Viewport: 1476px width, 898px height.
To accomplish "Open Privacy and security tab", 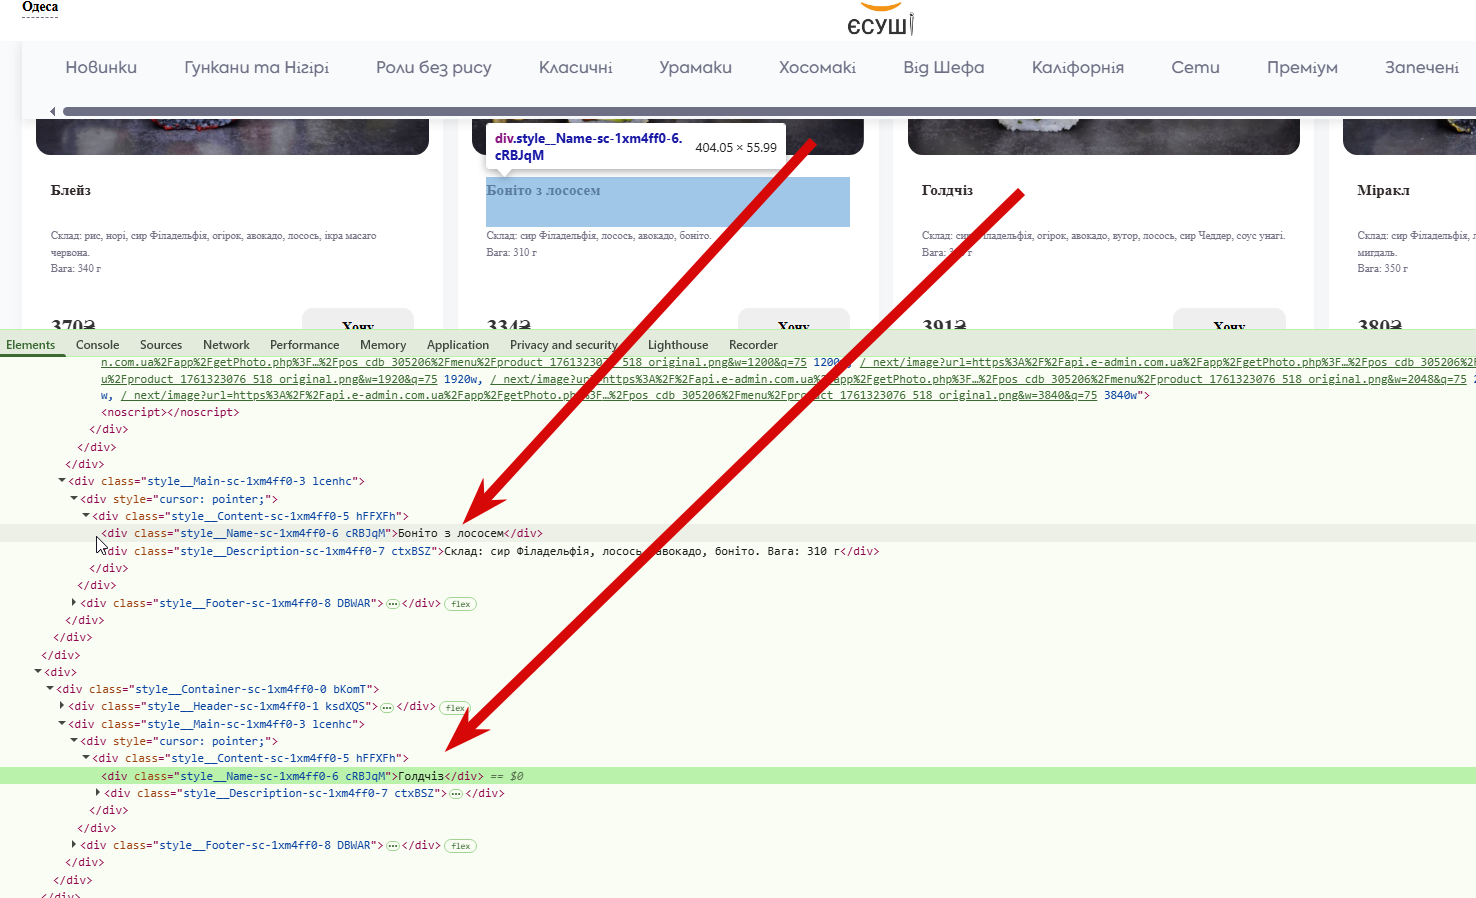I will [x=564, y=345].
